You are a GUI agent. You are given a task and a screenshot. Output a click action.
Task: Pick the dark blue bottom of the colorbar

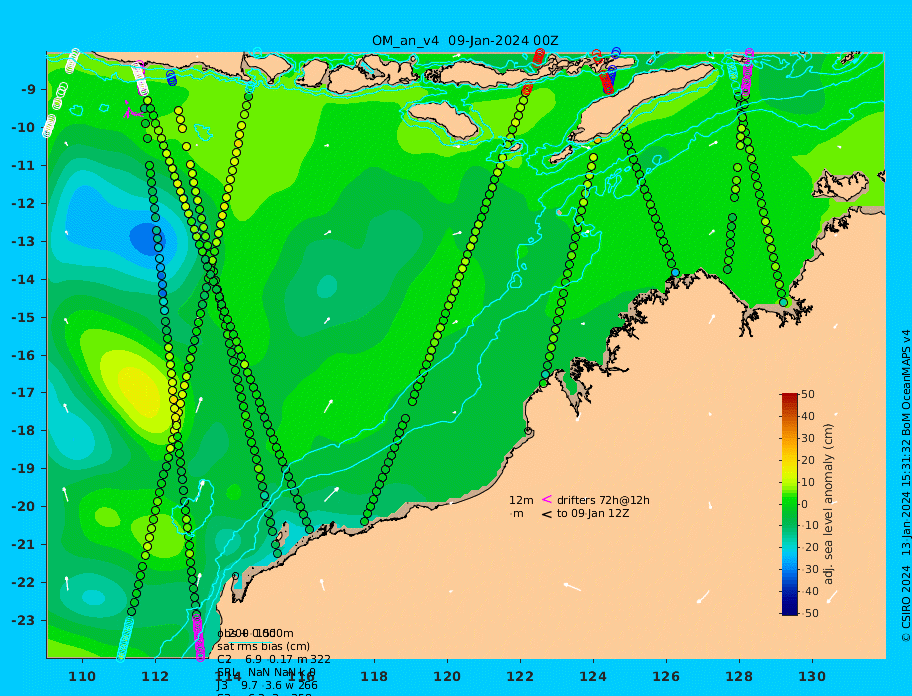point(790,611)
